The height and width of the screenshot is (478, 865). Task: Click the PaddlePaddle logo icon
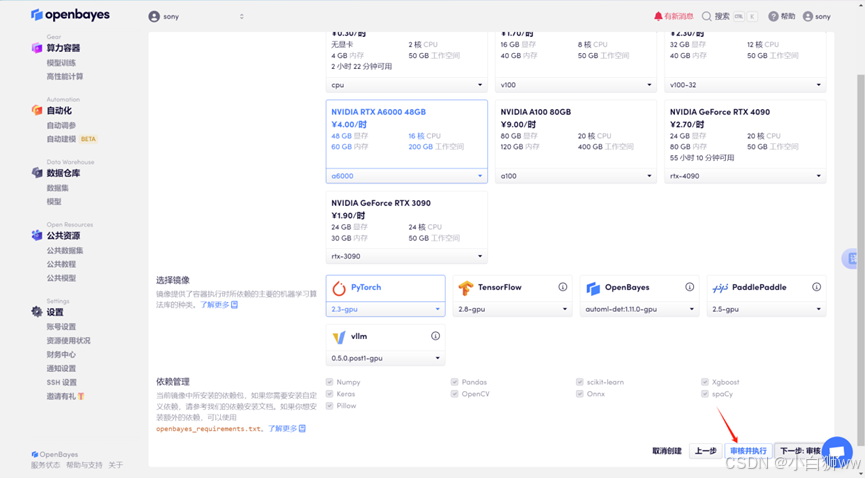click(x=720, y=288)
